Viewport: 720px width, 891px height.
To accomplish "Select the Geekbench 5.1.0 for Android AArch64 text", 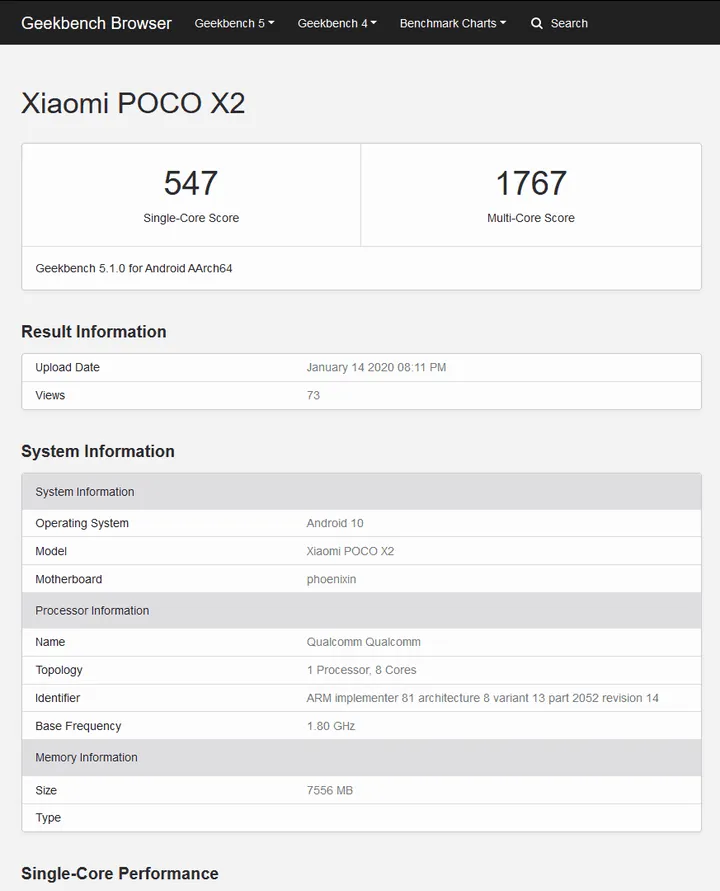I will point(134,268).
